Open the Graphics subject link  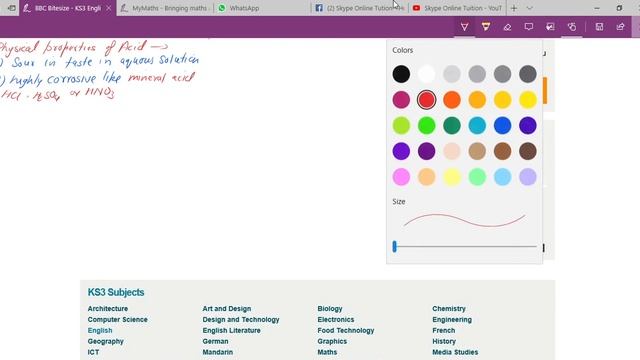pyautogui.click(x=332, y=341)
